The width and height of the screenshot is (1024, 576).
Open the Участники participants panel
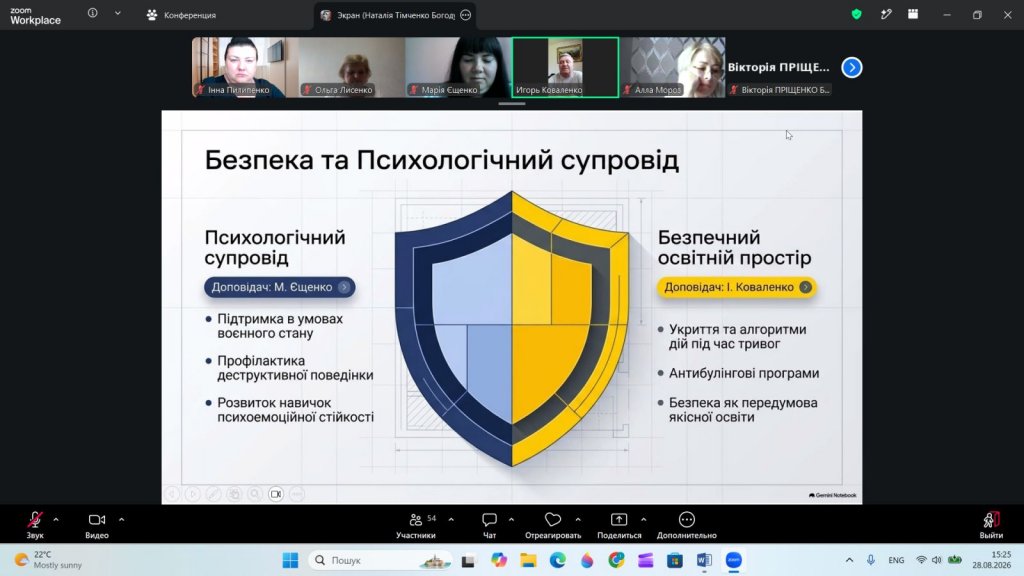(x=416, y=524)
